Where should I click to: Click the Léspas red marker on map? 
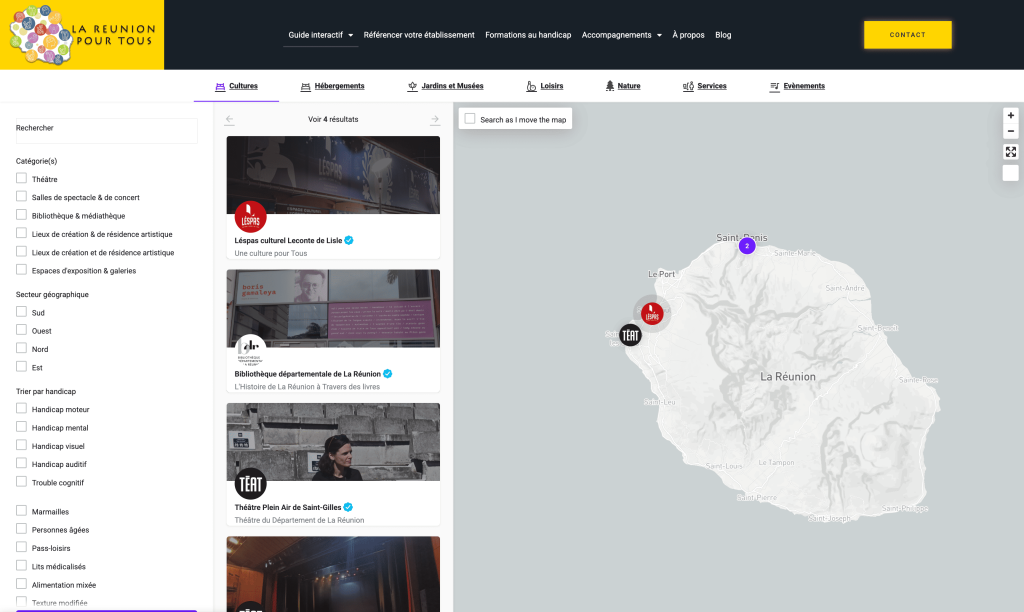click(x=652, y=314)
